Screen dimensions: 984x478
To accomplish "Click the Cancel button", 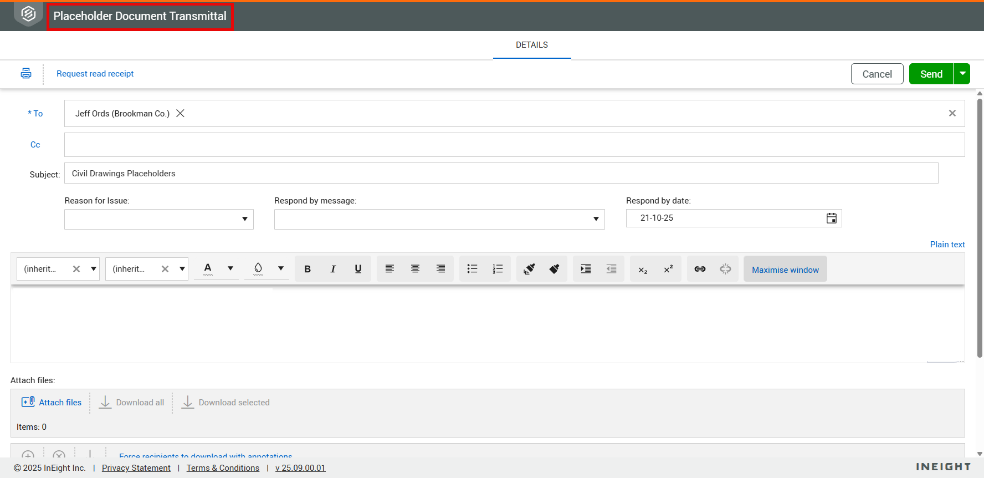I will [x=877, y=73].
